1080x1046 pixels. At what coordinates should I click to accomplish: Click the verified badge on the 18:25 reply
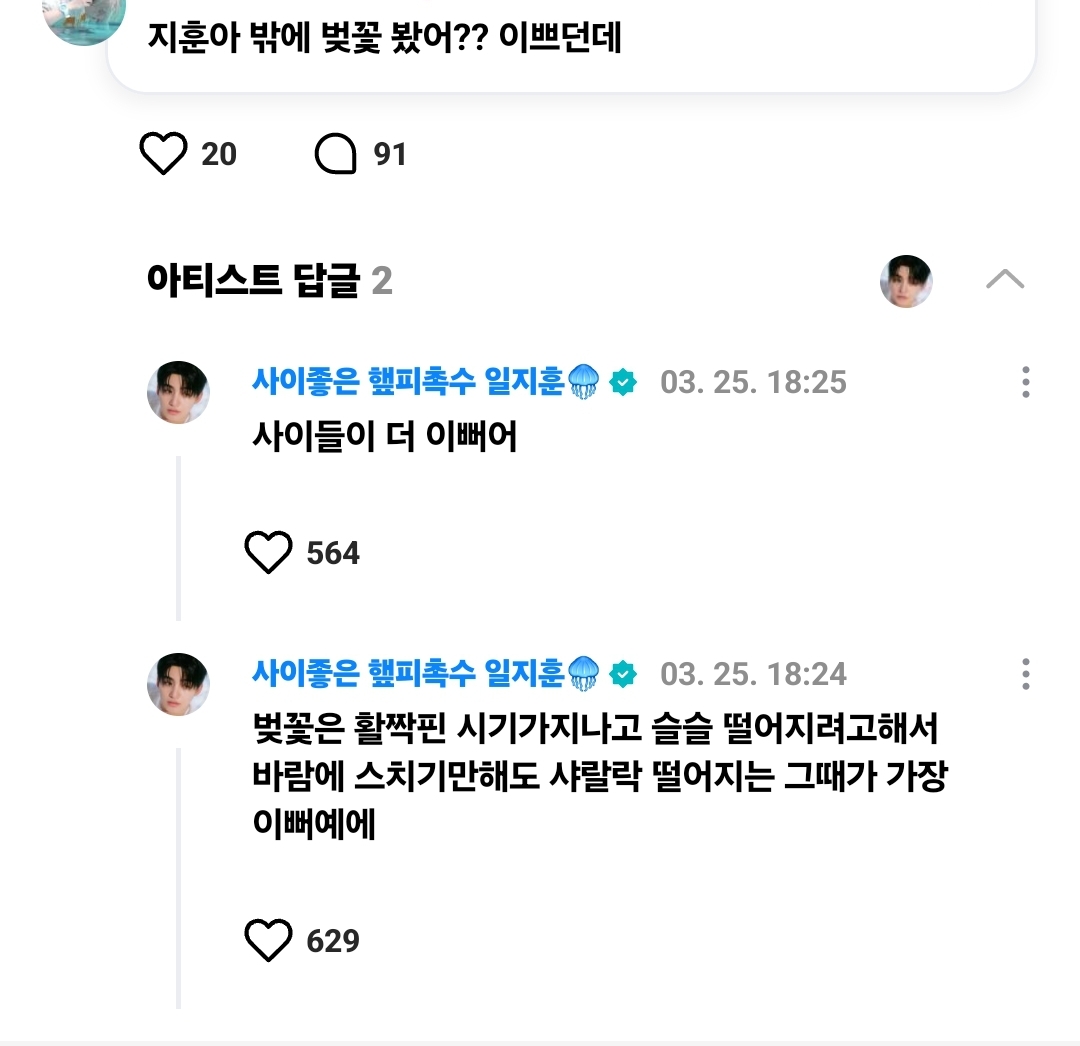[x=623, y=382]
